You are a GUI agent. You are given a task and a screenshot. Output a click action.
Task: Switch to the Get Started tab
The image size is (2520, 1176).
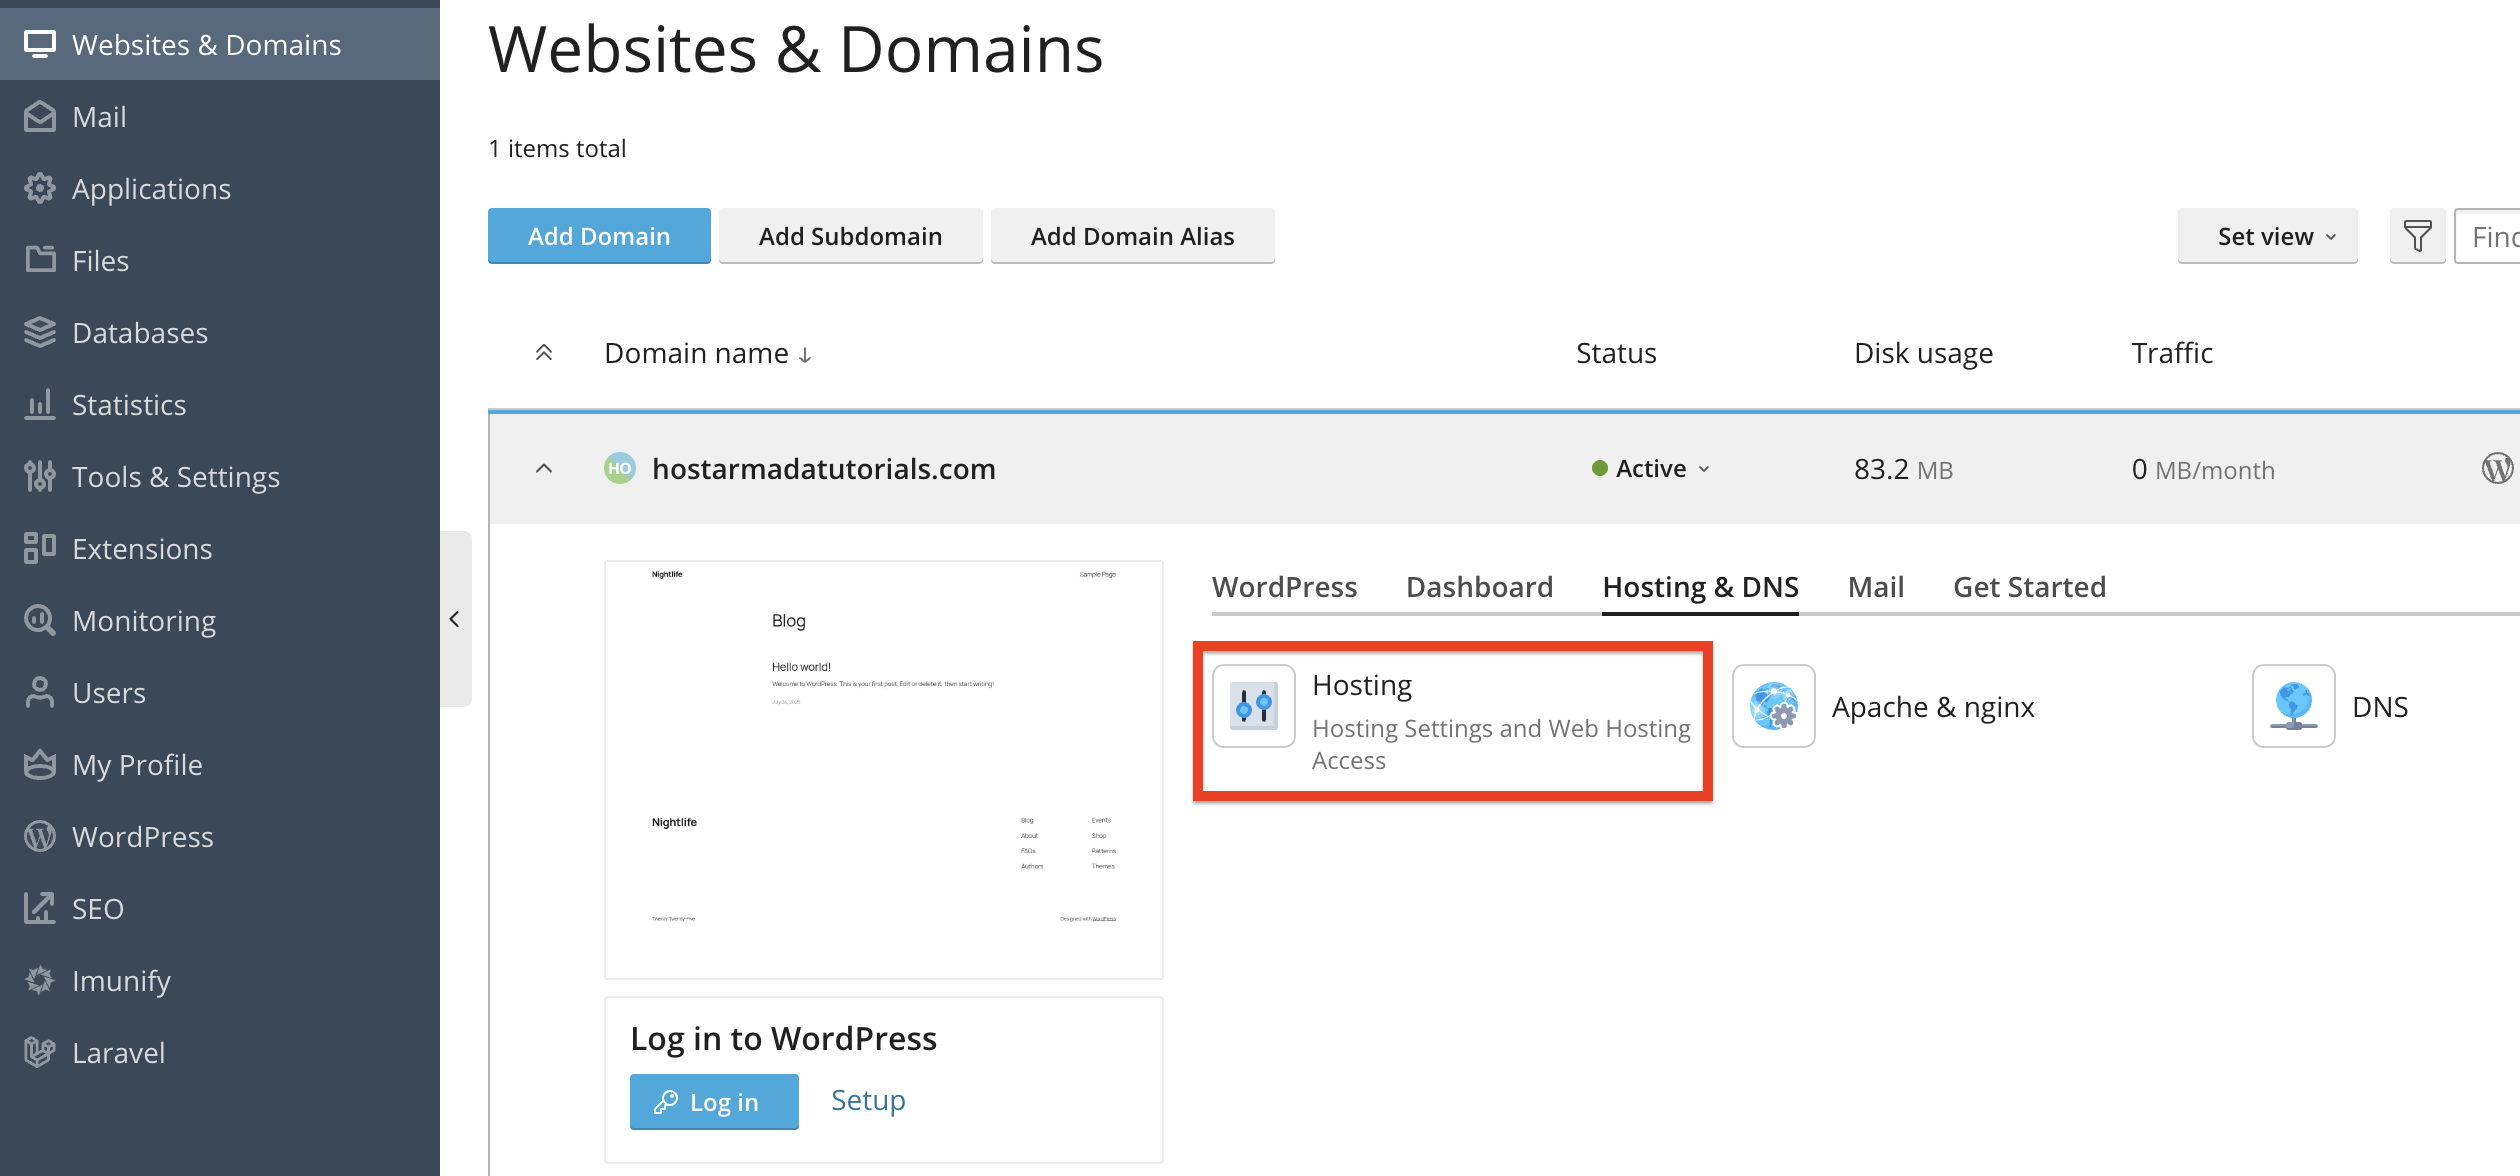2029,587
